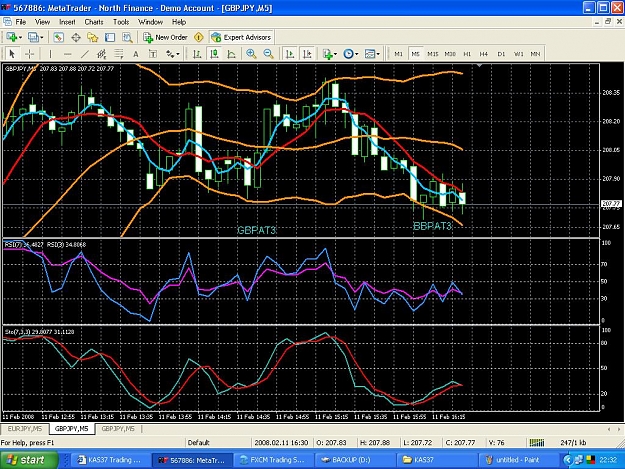Click the BBPAT3 text label on chart
The height and width of the screenshot is (469, 625).
click(432, 226)
